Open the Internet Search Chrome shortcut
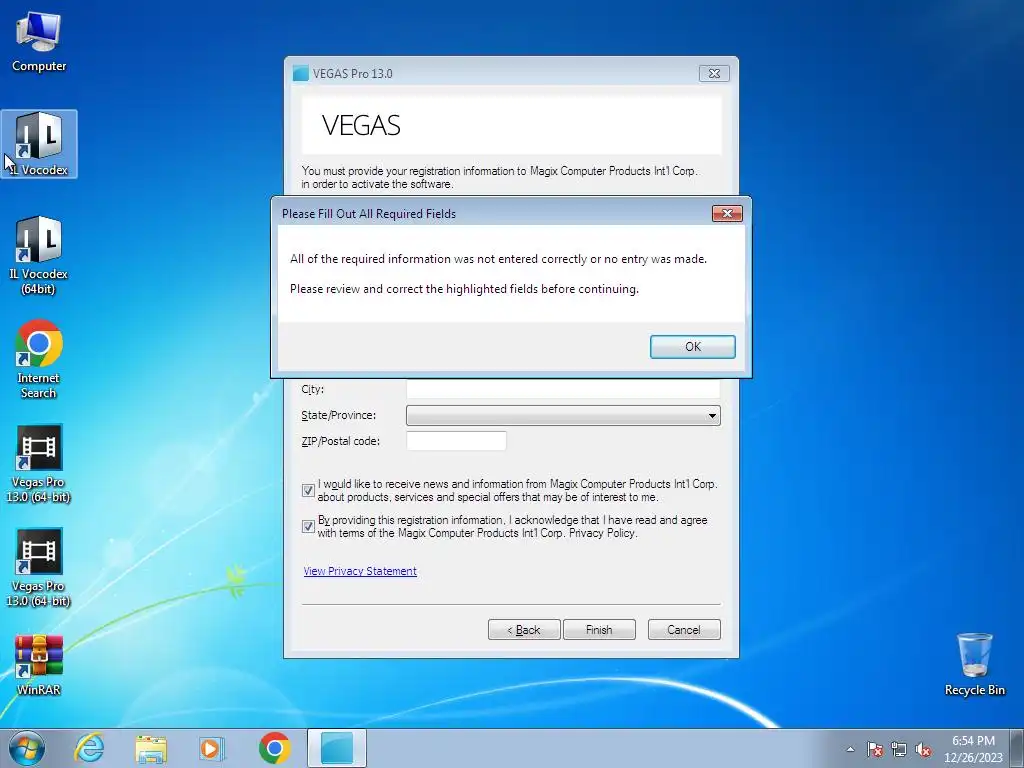Screen dimensions: 1024x768 tap(39, 359)
